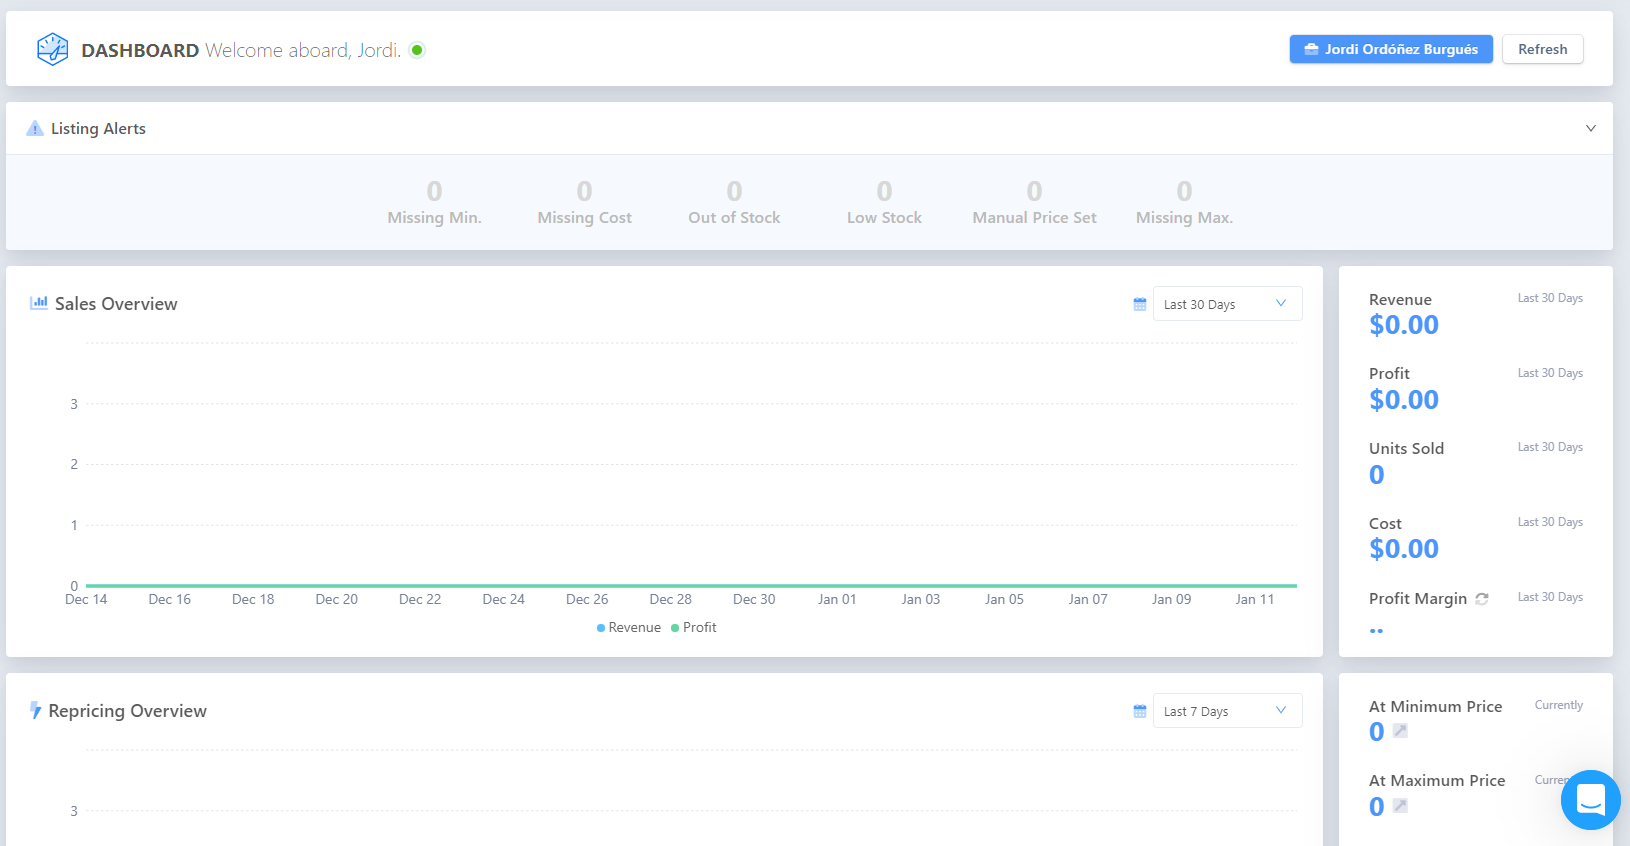Click the dashboard logo icon
Screen dimensions: 1630x846
(52, 49)
